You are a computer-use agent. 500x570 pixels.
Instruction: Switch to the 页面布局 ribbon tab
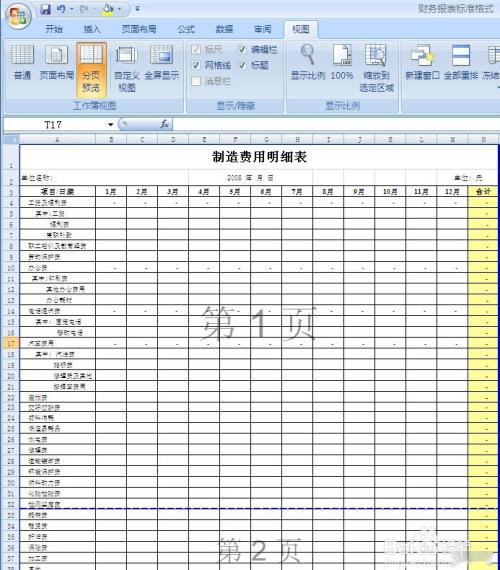tap(139, 29)
